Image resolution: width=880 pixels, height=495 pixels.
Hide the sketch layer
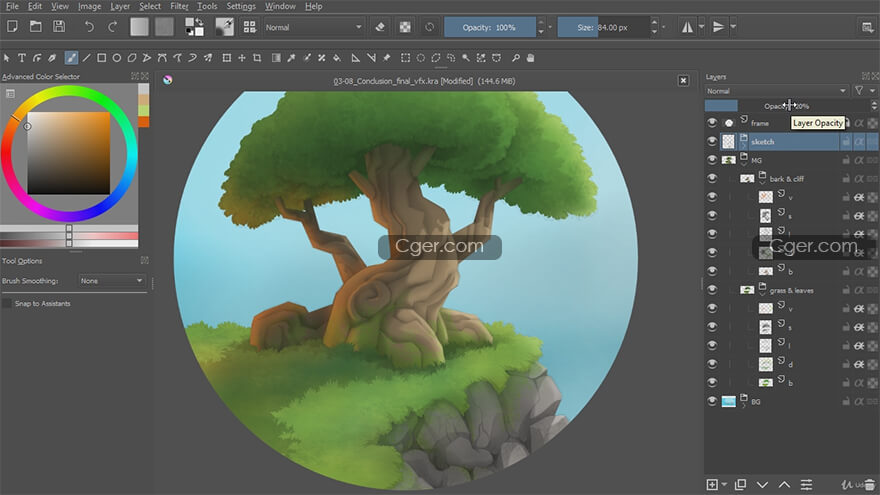tap(712, 141)
